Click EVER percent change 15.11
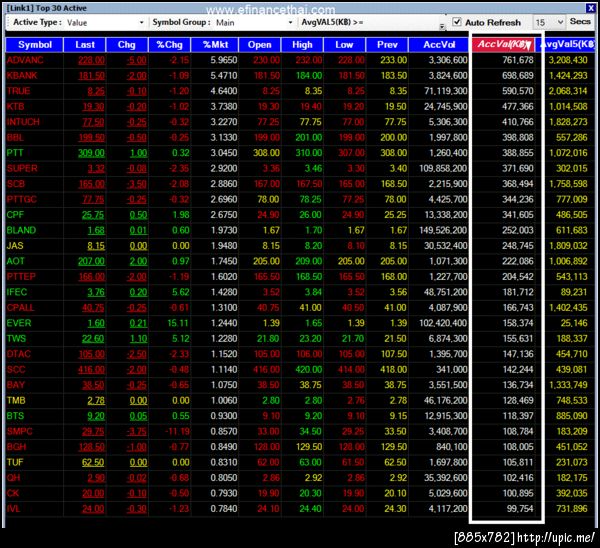 [178, 323]
